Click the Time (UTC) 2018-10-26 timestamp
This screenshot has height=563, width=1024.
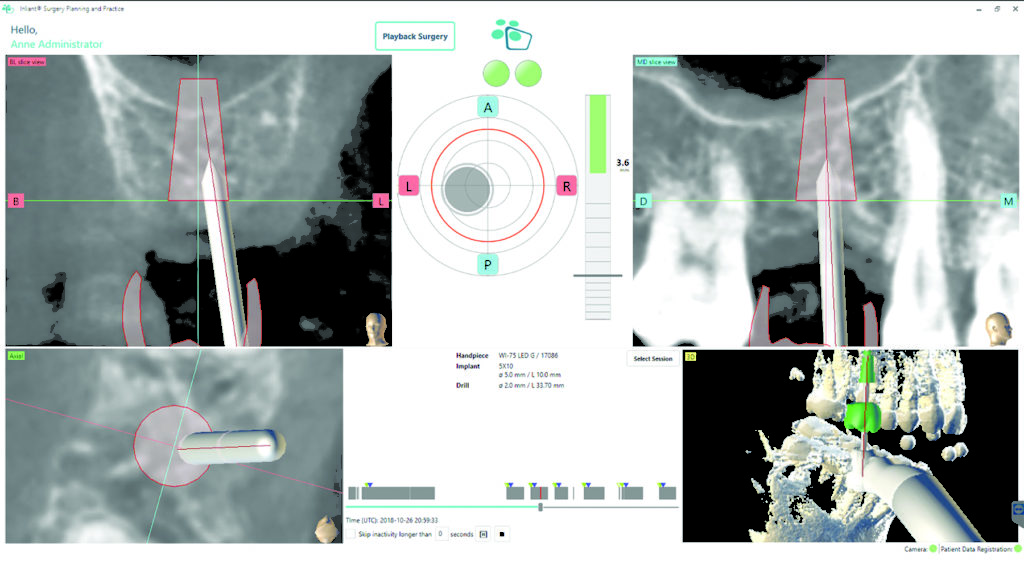[392, 521]
